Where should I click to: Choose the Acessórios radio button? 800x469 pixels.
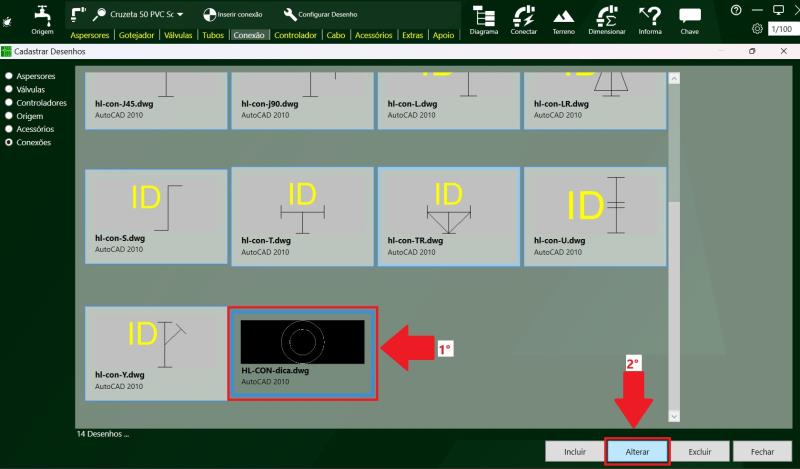click(10, 129)
